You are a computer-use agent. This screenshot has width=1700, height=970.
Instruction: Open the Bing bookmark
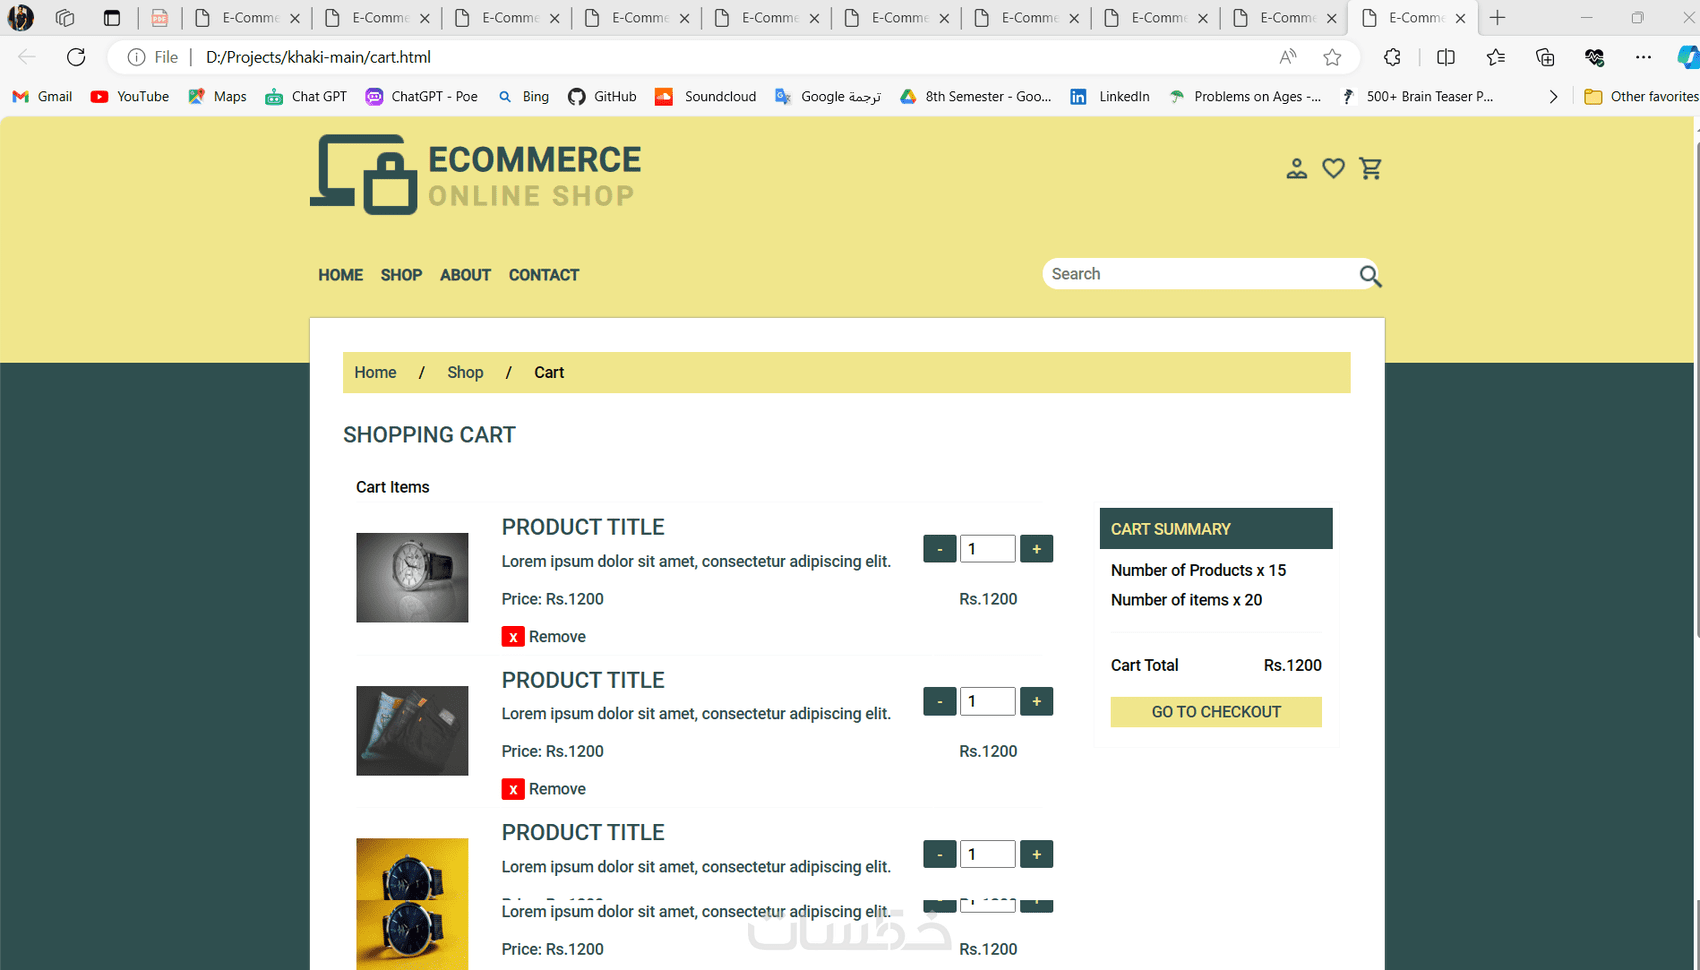pos(523,97)
